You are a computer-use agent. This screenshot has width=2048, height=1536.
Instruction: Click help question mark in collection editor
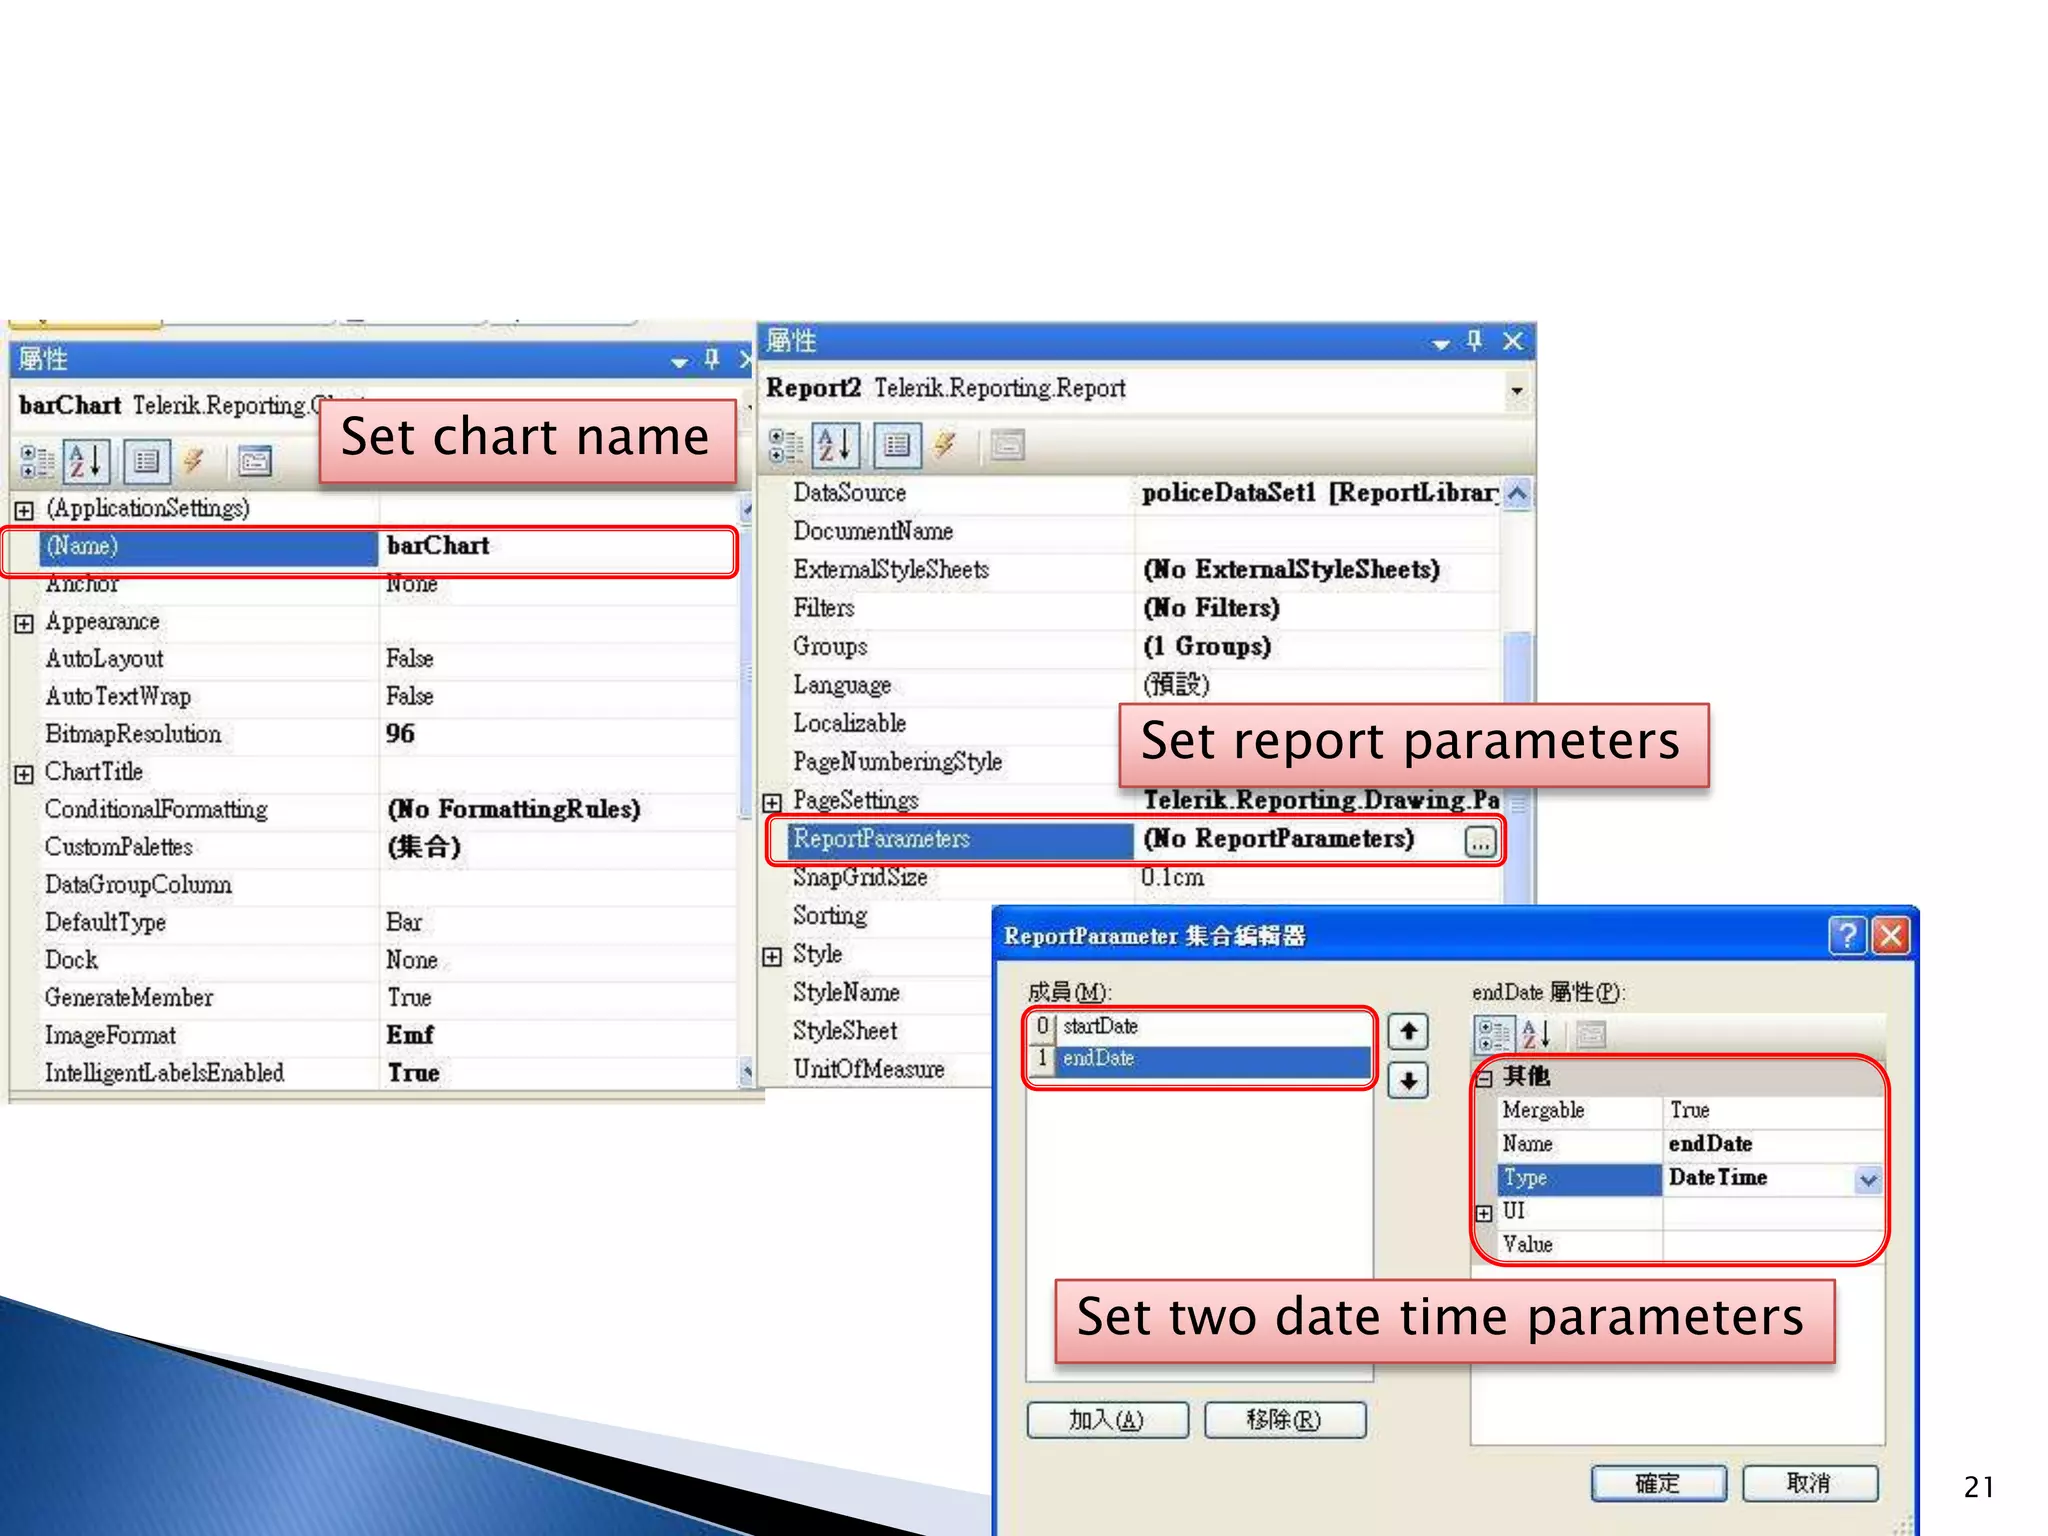pyautogui.click(x=1846, y=936)
